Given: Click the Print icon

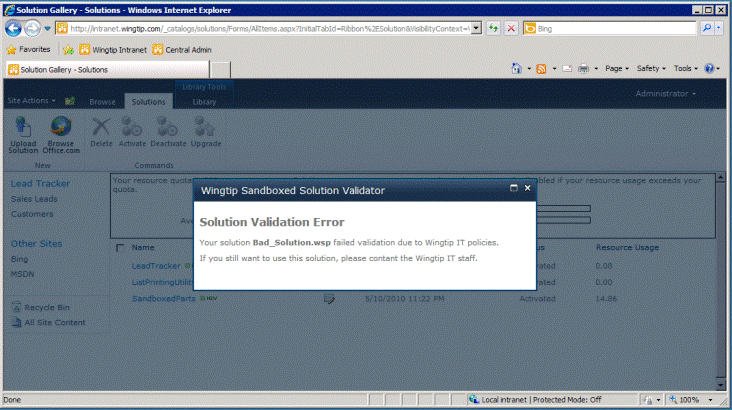Looking at the screenshot, I should (x=584, y=69).
